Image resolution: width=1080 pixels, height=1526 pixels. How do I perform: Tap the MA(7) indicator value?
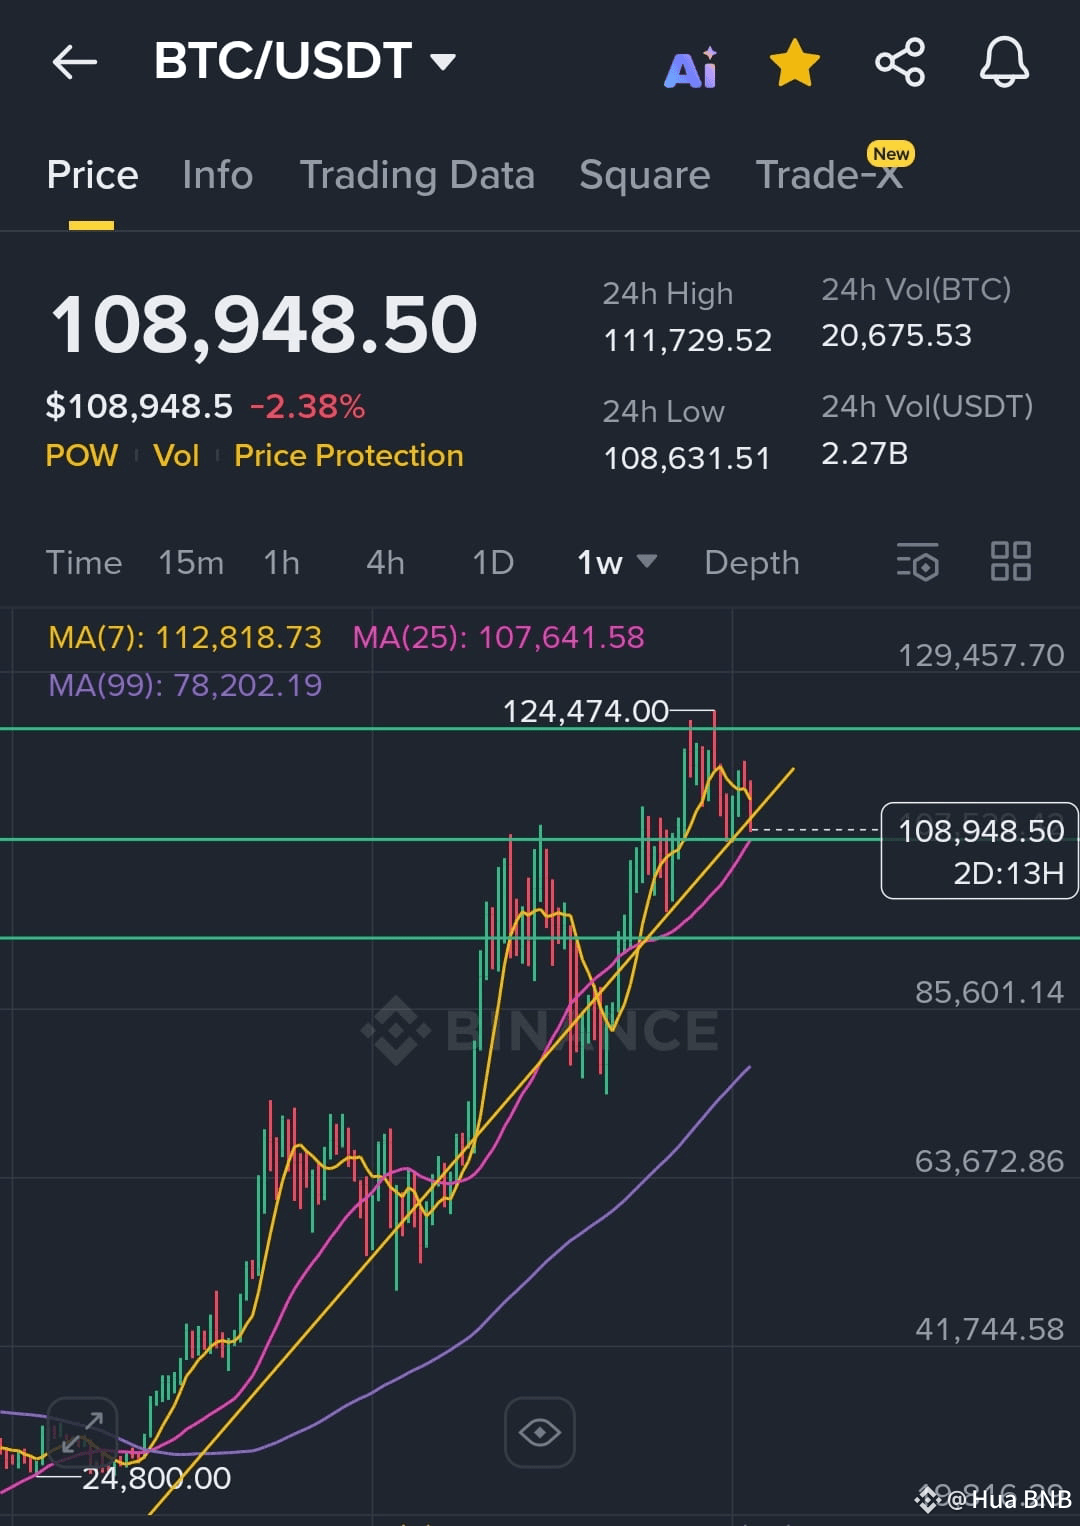click(185, 638)
